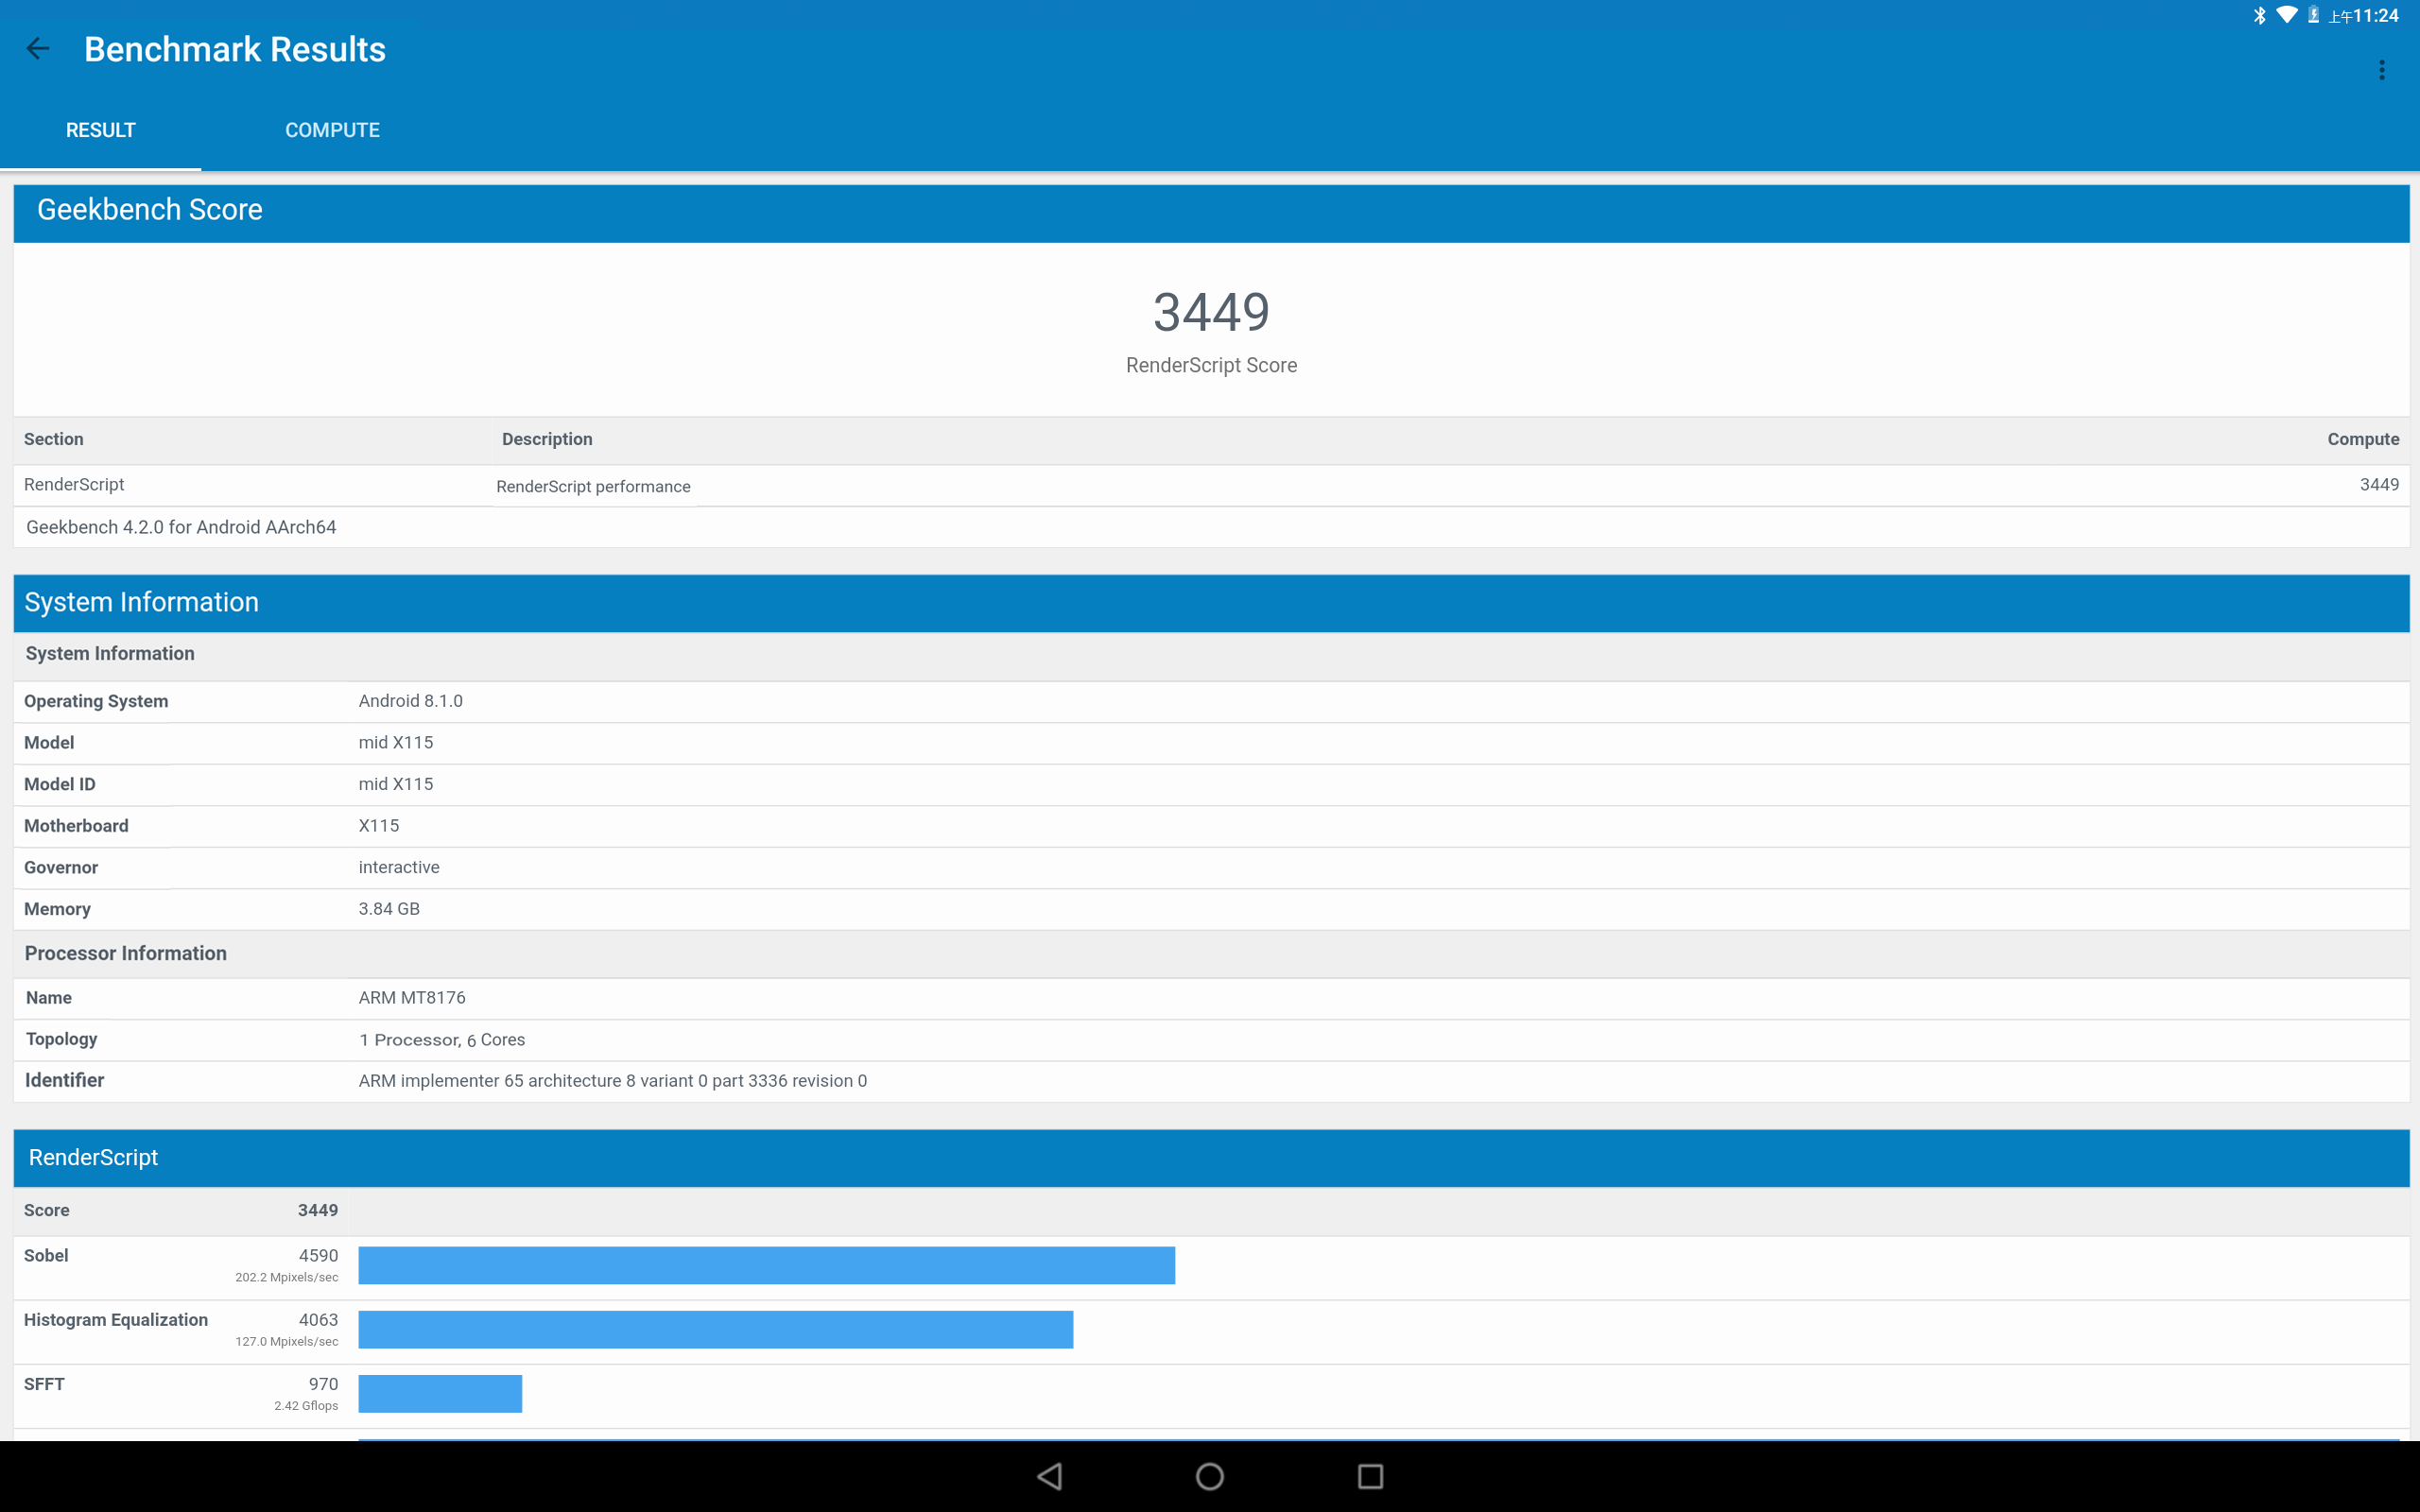Viewport: 2420px width, 1512px height.
Task: Tap the Operating System Android 8.1.0 row
Action: click(1211, 701)
